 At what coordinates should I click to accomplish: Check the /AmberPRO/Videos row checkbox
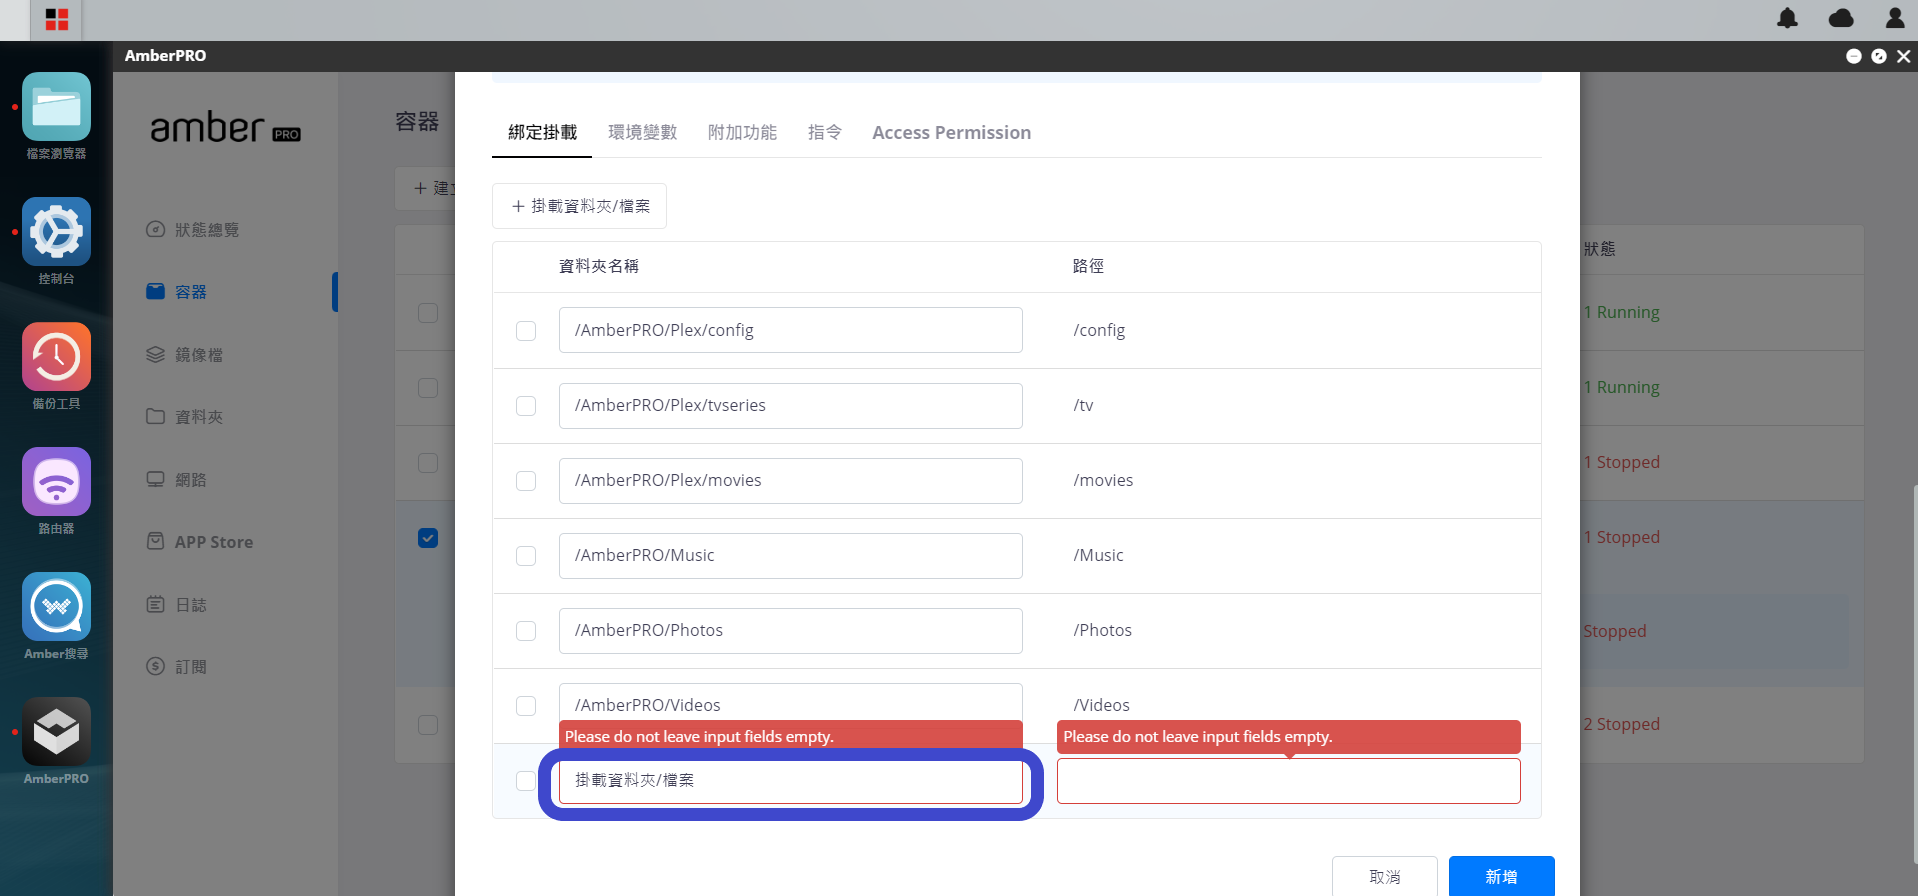point(526,706)
